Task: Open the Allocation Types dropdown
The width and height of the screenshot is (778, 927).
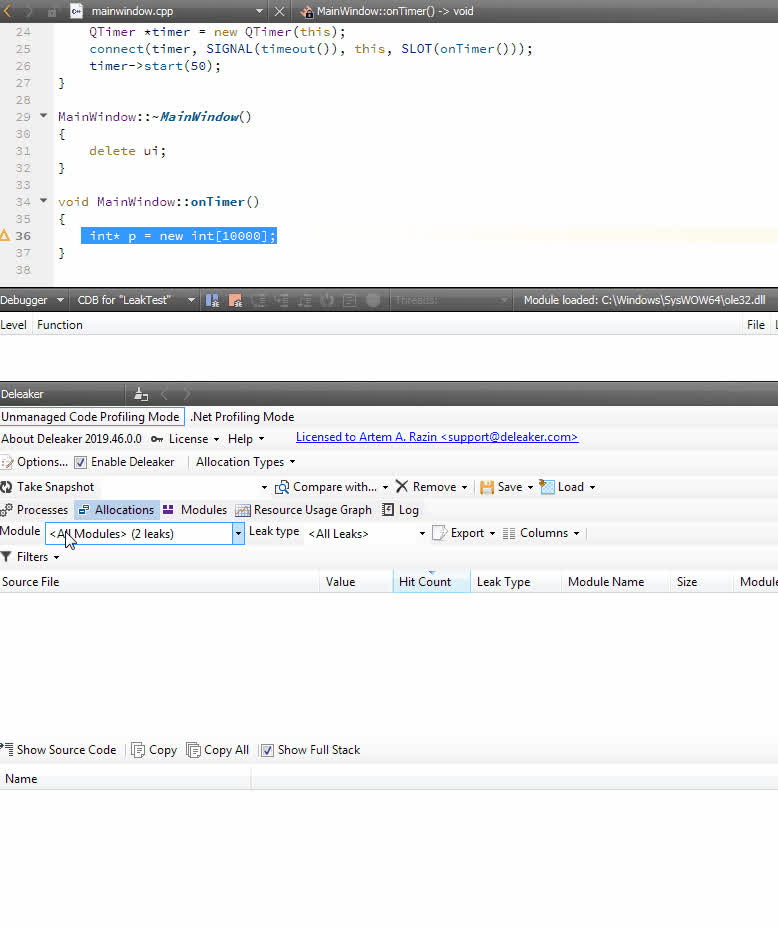Action: [245, 462]
